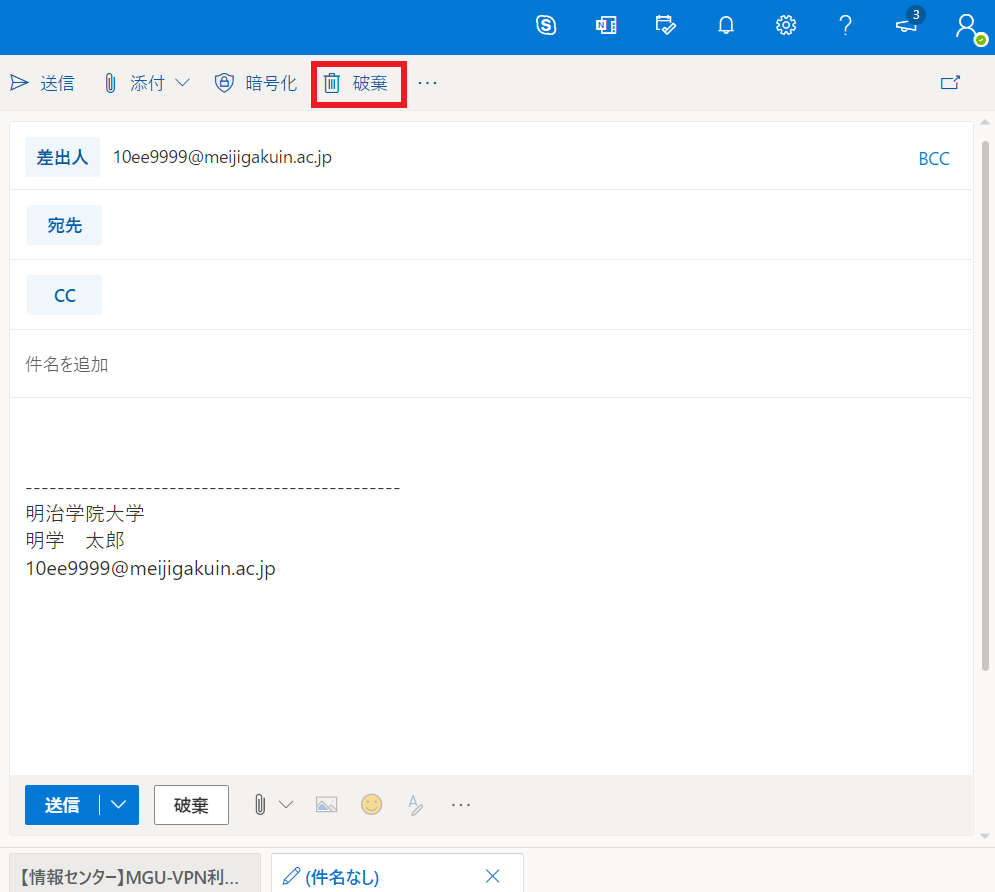Viewport: 995px width, 892px height.
Task: Insert an inline picture icon
Action: [326, 805]
